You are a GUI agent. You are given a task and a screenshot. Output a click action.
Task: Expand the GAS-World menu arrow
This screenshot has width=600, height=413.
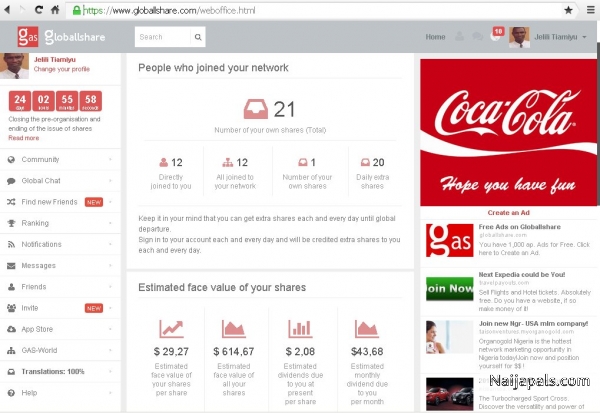(111, 350)
